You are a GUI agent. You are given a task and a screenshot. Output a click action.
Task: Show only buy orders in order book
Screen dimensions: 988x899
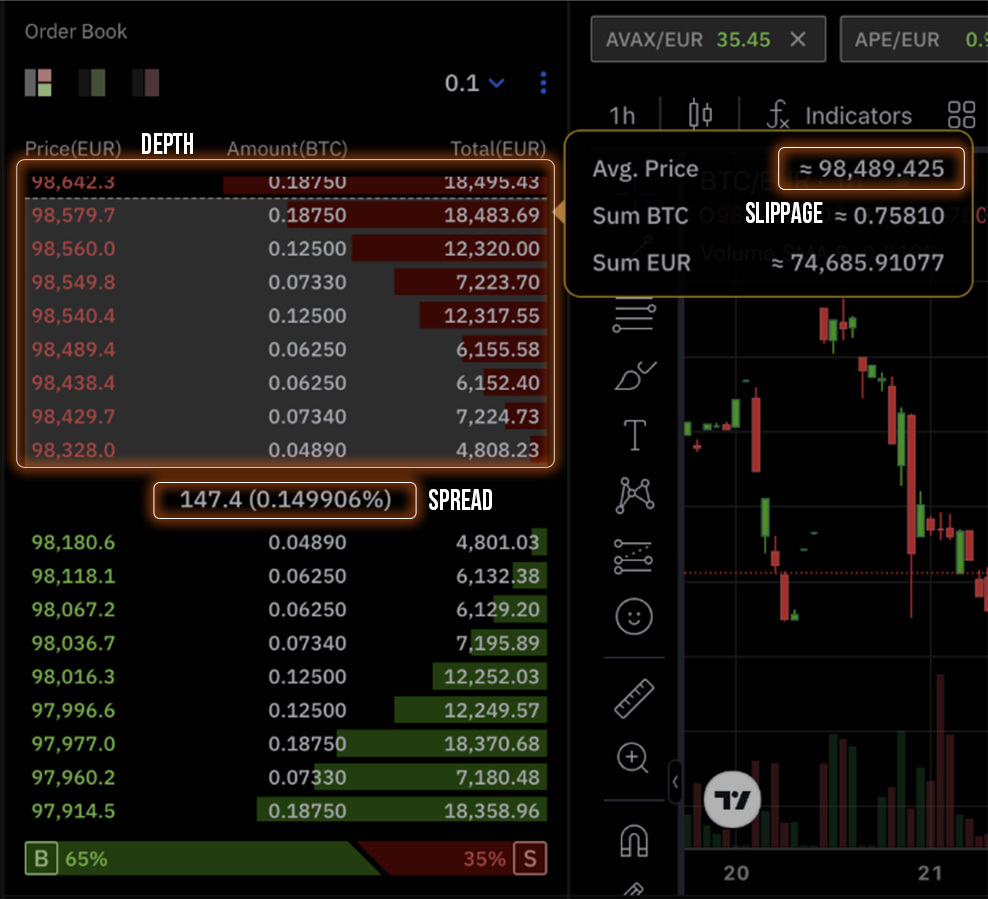tap(92, 82)
